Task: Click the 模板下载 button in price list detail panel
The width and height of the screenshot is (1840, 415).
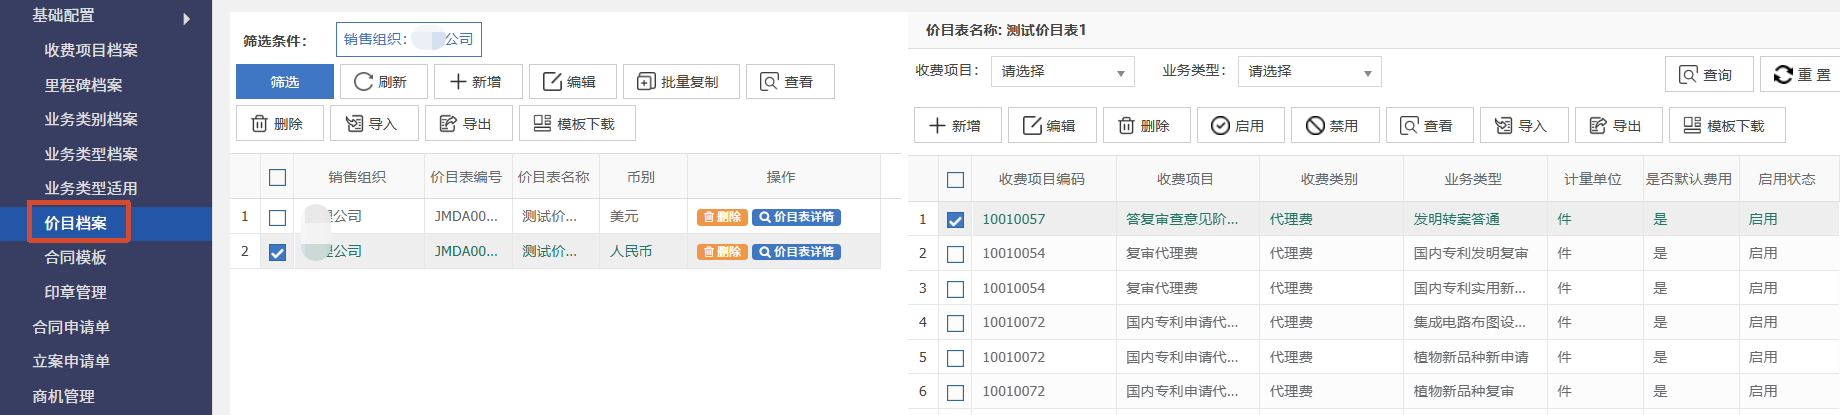Action: point(1727,126)
